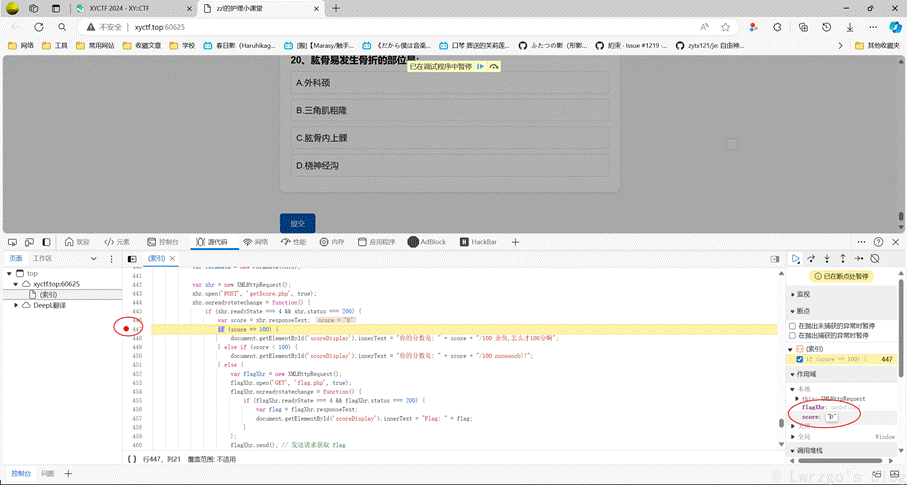Viewport: 907px width, 485px height.
Task: Open the (索引) file in navigator tree
Action: point(47,295)
